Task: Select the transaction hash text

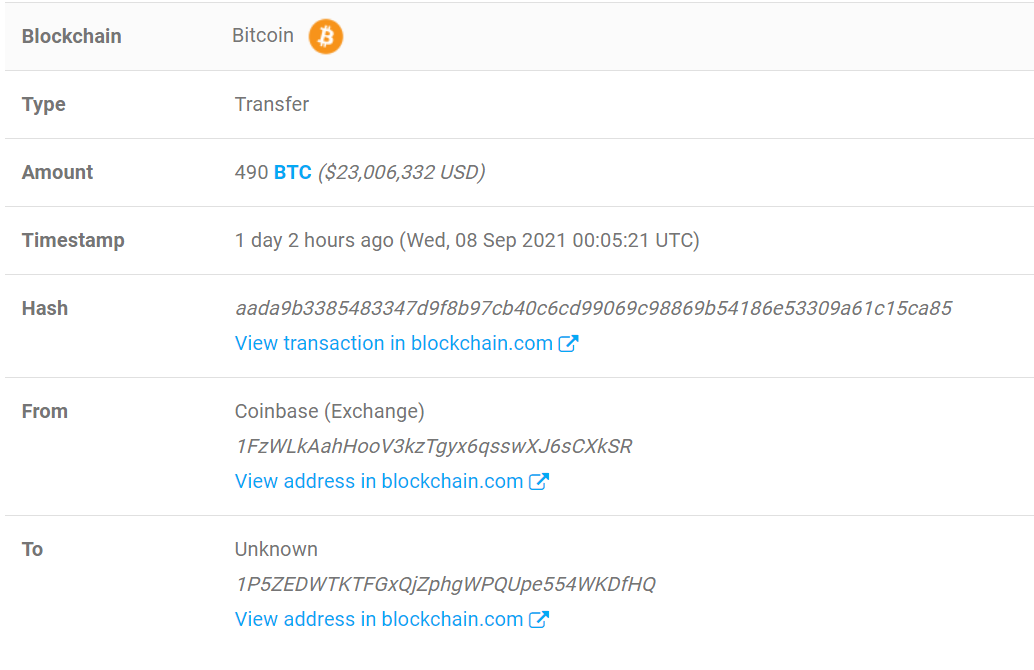Action: tap(593, 309)
